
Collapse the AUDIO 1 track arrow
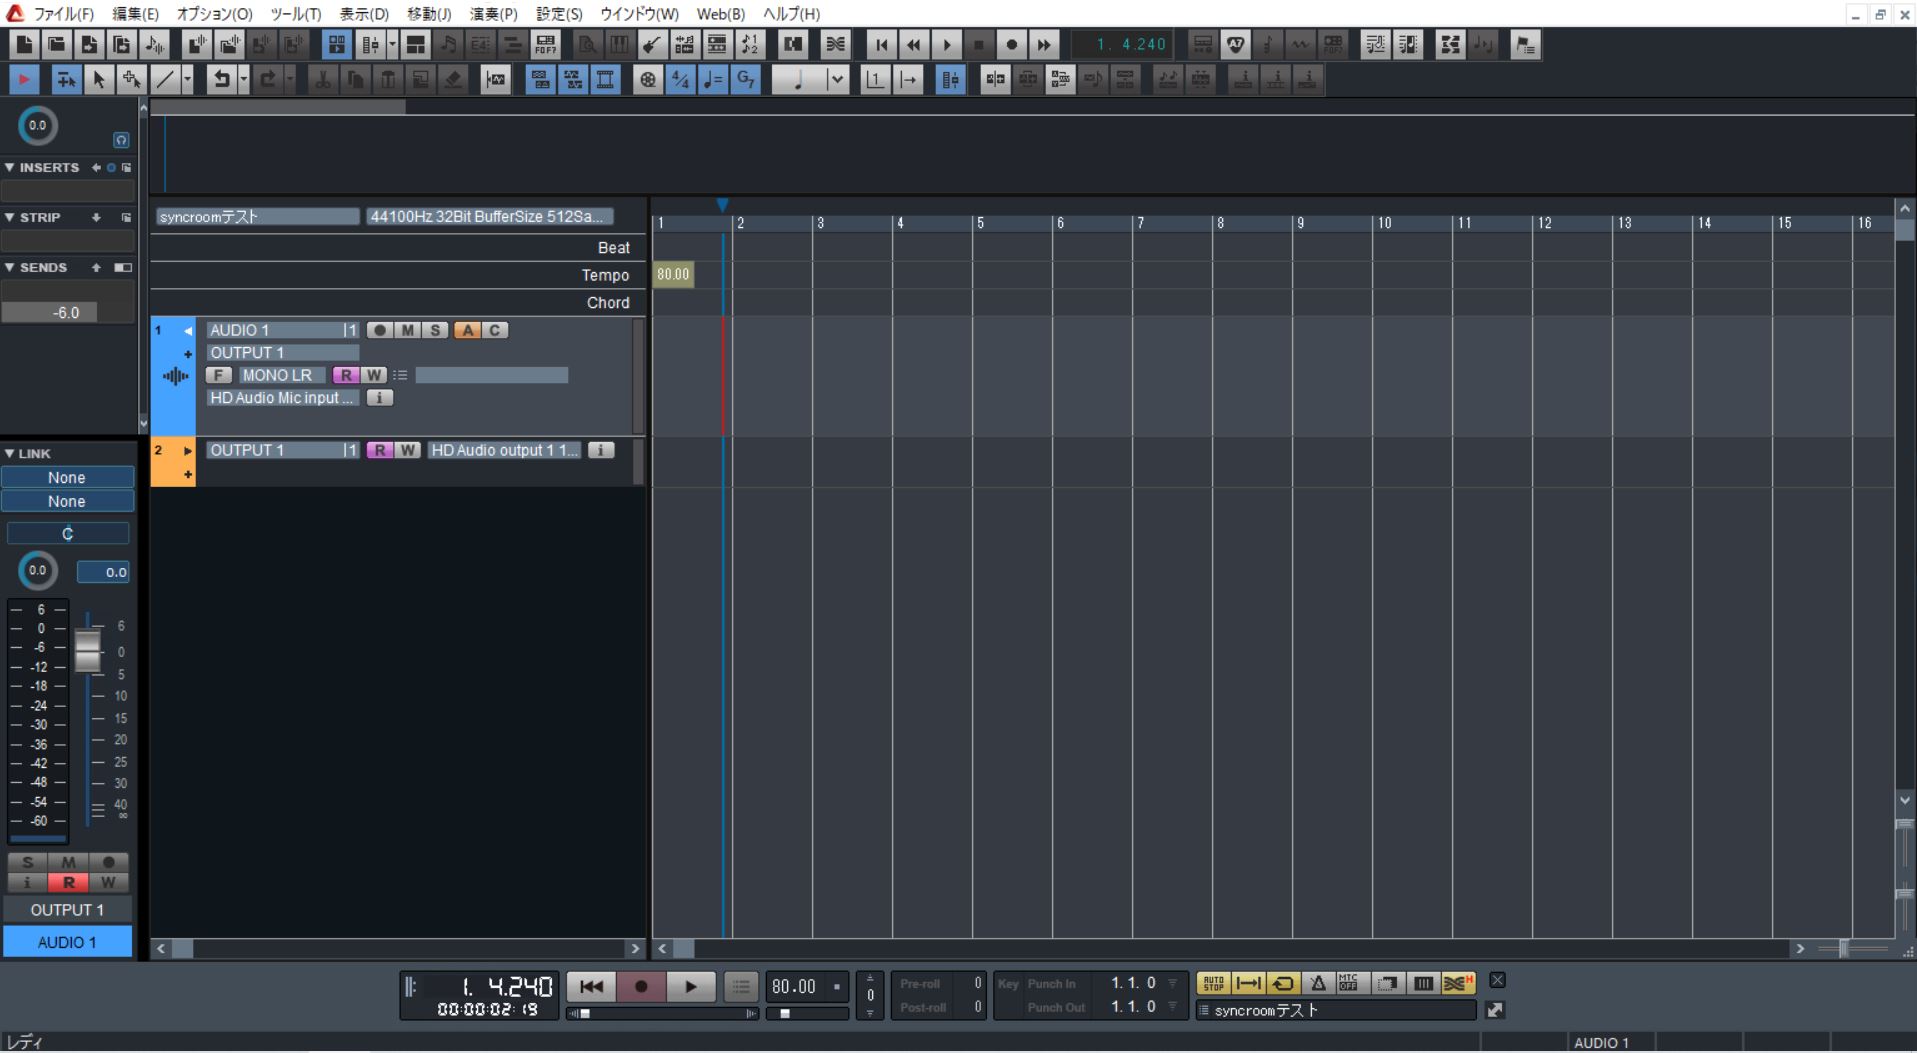(188, 331)
